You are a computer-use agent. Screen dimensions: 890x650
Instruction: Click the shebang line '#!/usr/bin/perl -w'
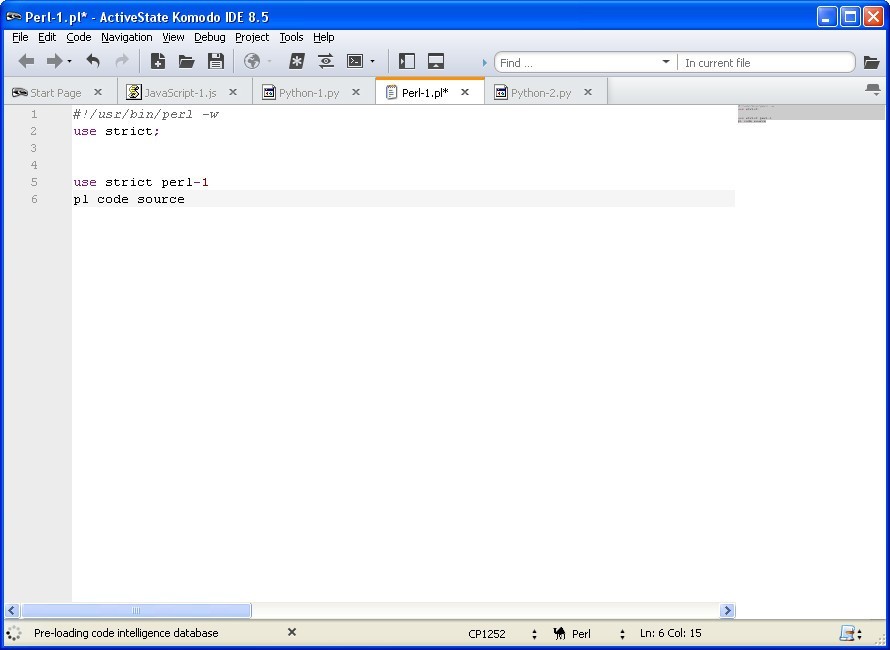tap(146, 114)
